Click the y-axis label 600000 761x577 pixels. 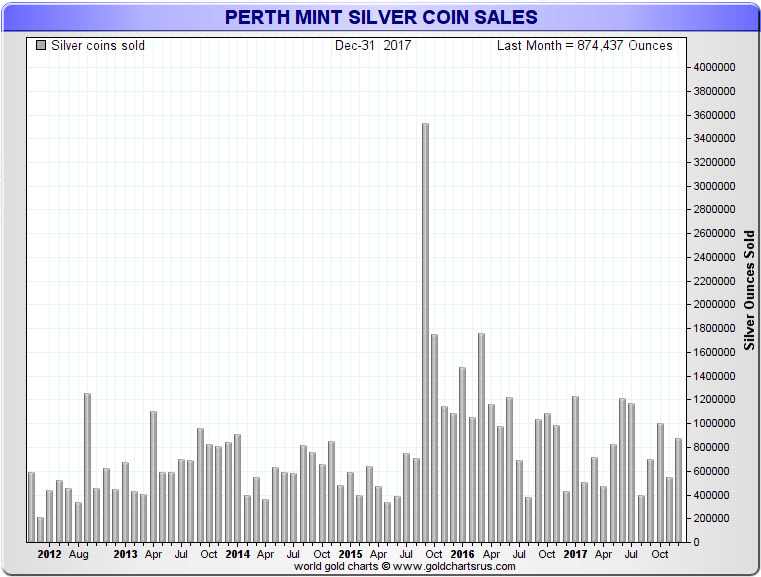click(x=711, y=471)
